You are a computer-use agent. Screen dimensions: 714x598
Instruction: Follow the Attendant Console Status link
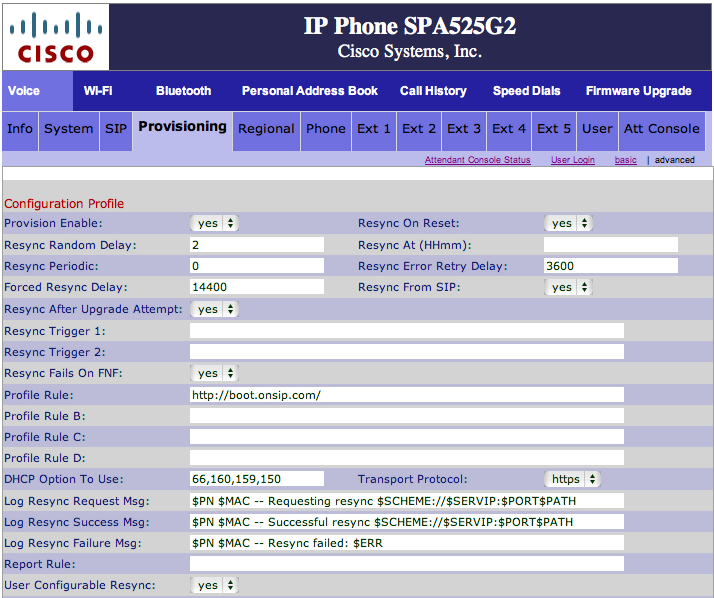tap(478, 160)
